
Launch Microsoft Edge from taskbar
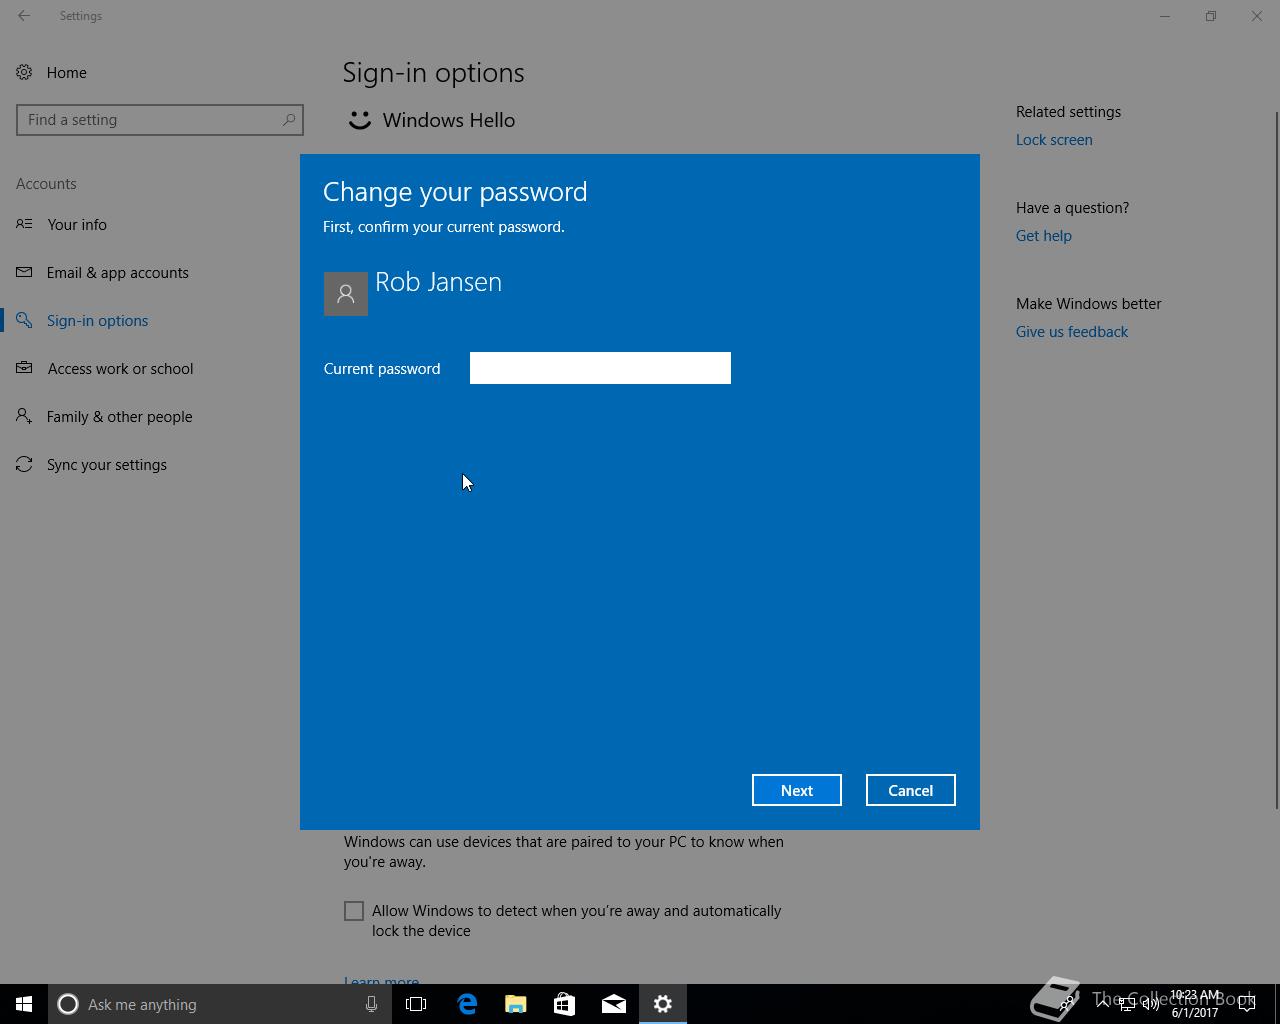[467, 1004]
